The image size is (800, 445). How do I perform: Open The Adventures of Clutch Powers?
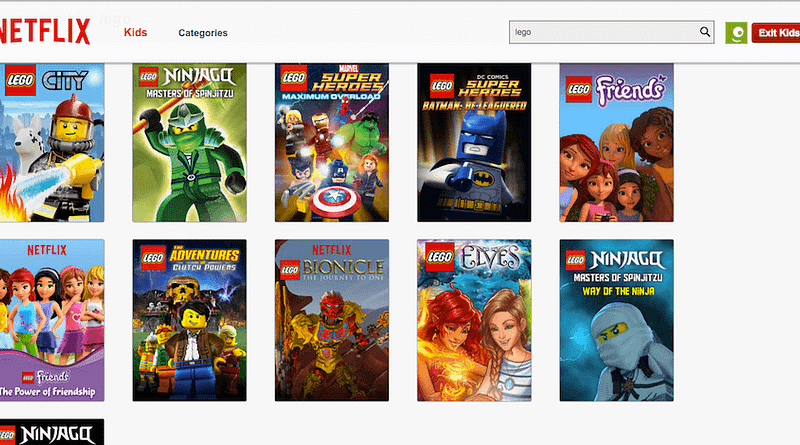coord(189,320)
